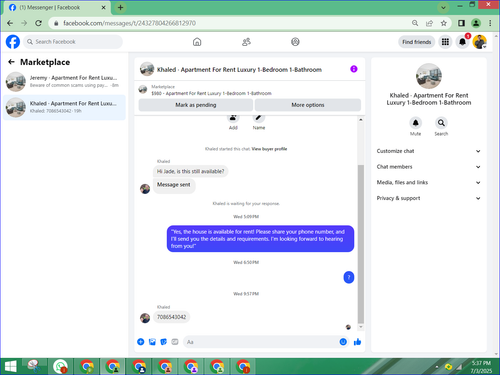Screen dimensions: 500x375
Task: Go to the Home feed icon
Action: [197, 42]
